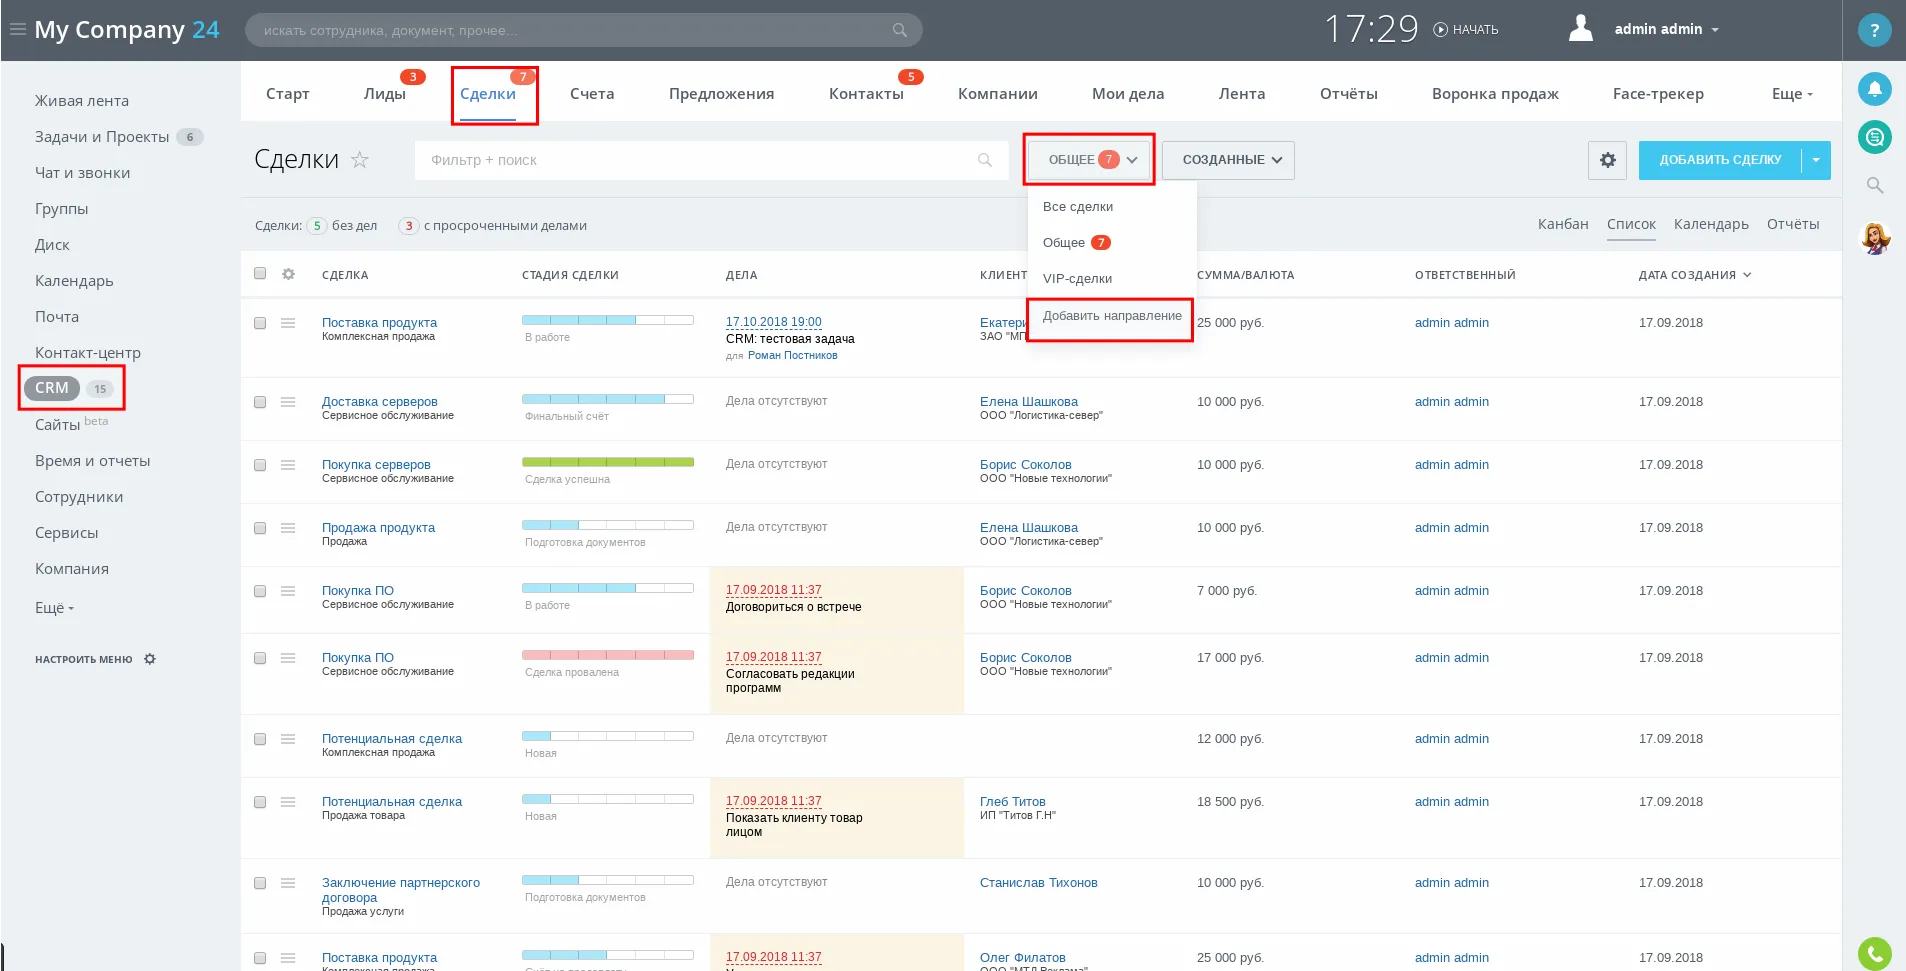Image resolution: width=1906 pixels, height=971 pixels.
Task: Click the hamburger menu icon by My Company
Action: (x=17, y=29)
